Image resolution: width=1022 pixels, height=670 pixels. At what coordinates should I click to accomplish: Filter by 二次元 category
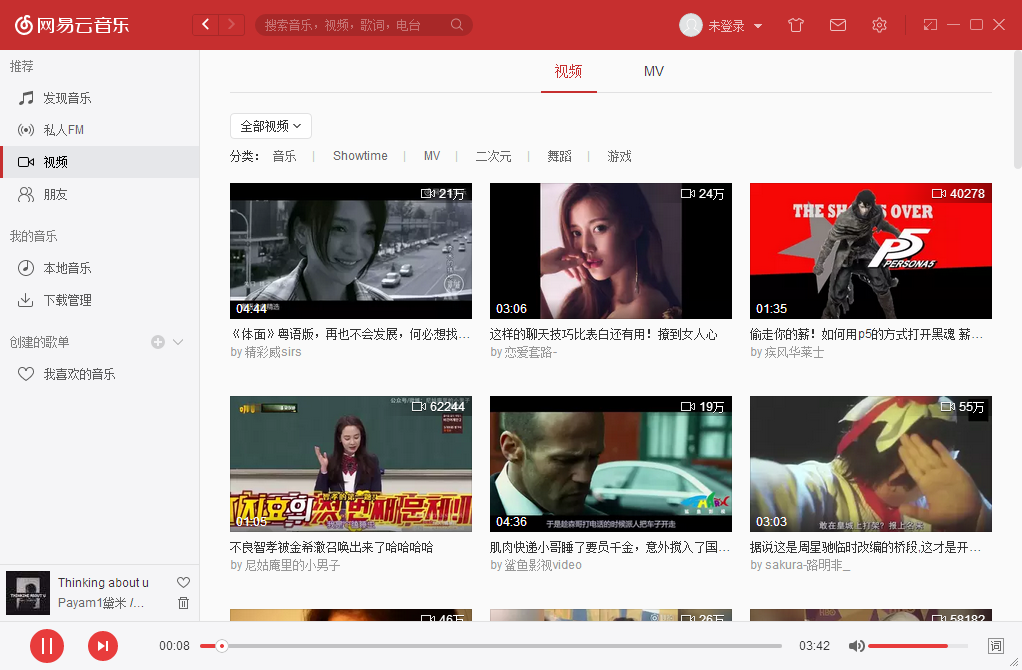tap(493, 156)
